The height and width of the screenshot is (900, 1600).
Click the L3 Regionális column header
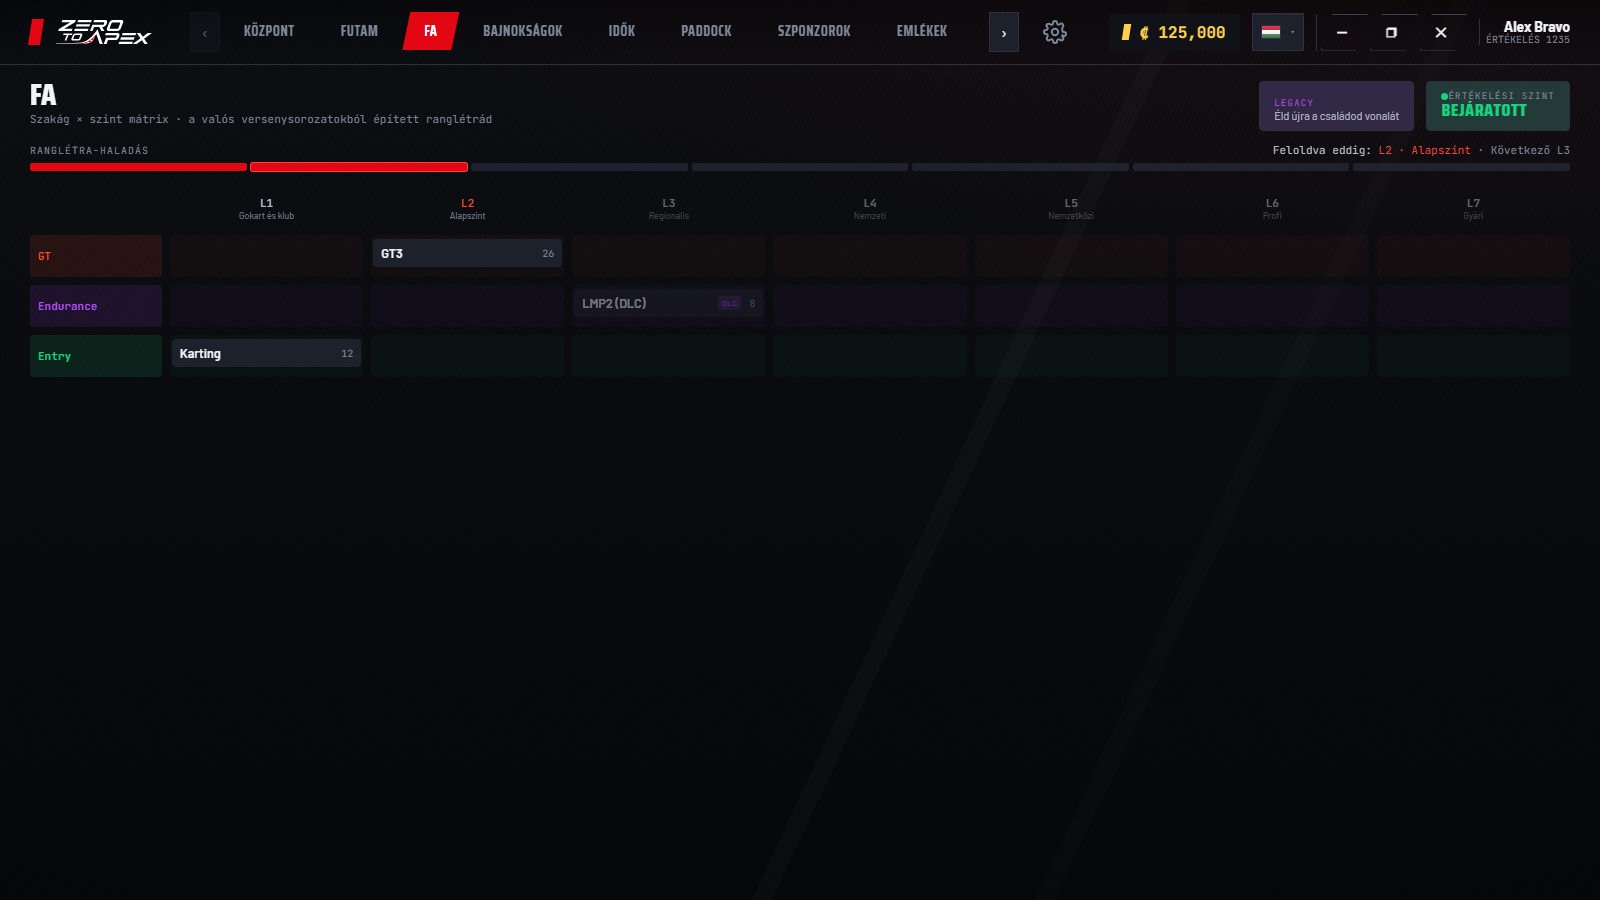click(668, 209)
